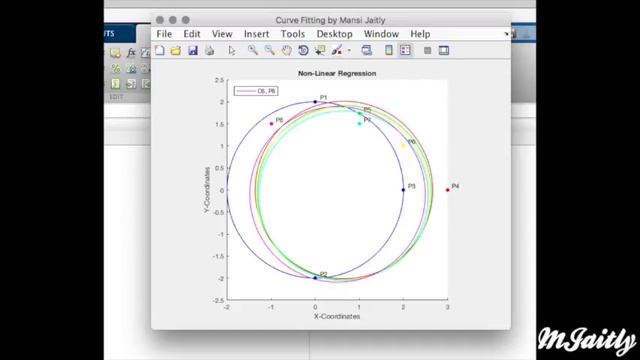Open the Insert menu

[256, 34]
